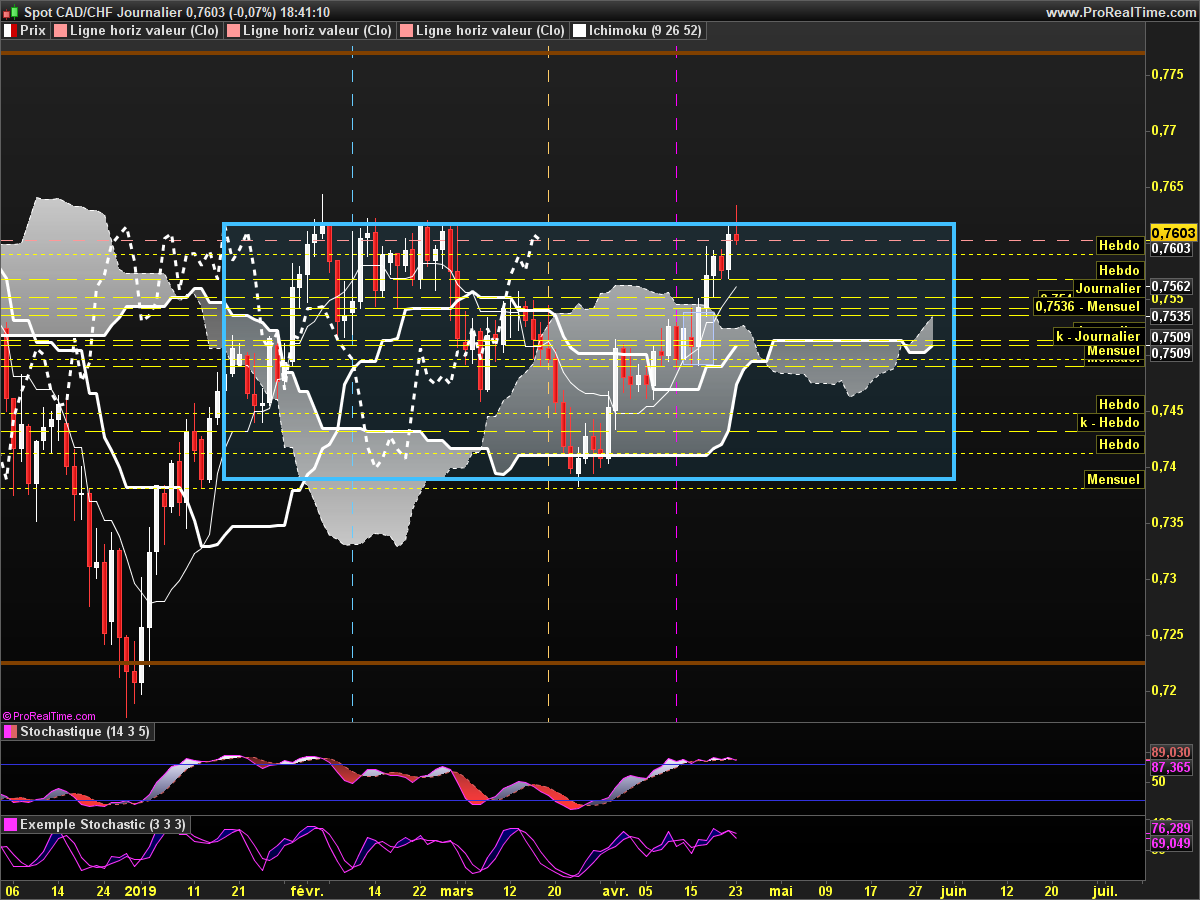The height and width of the screenshot is (900, 1200).
Task: Select the last Ligne horiz valeur (Clo) legend
Action: coord(484,31)
